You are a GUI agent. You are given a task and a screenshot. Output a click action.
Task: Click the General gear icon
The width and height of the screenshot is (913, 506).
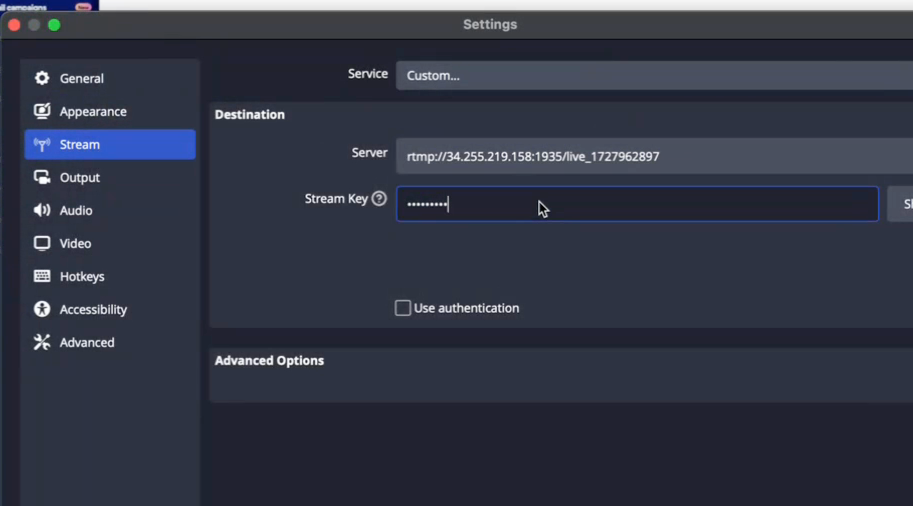pos(42,78)
